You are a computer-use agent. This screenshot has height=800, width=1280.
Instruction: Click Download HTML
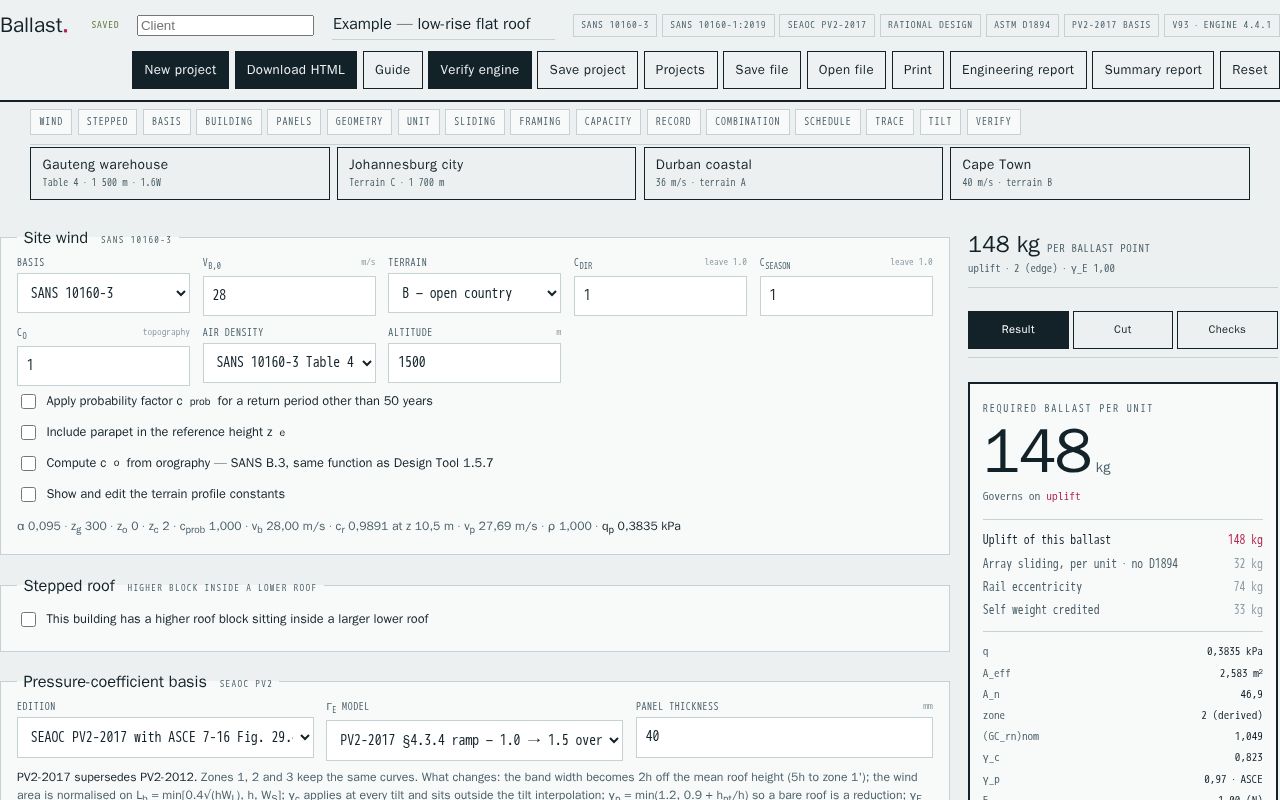coord(296,70)
